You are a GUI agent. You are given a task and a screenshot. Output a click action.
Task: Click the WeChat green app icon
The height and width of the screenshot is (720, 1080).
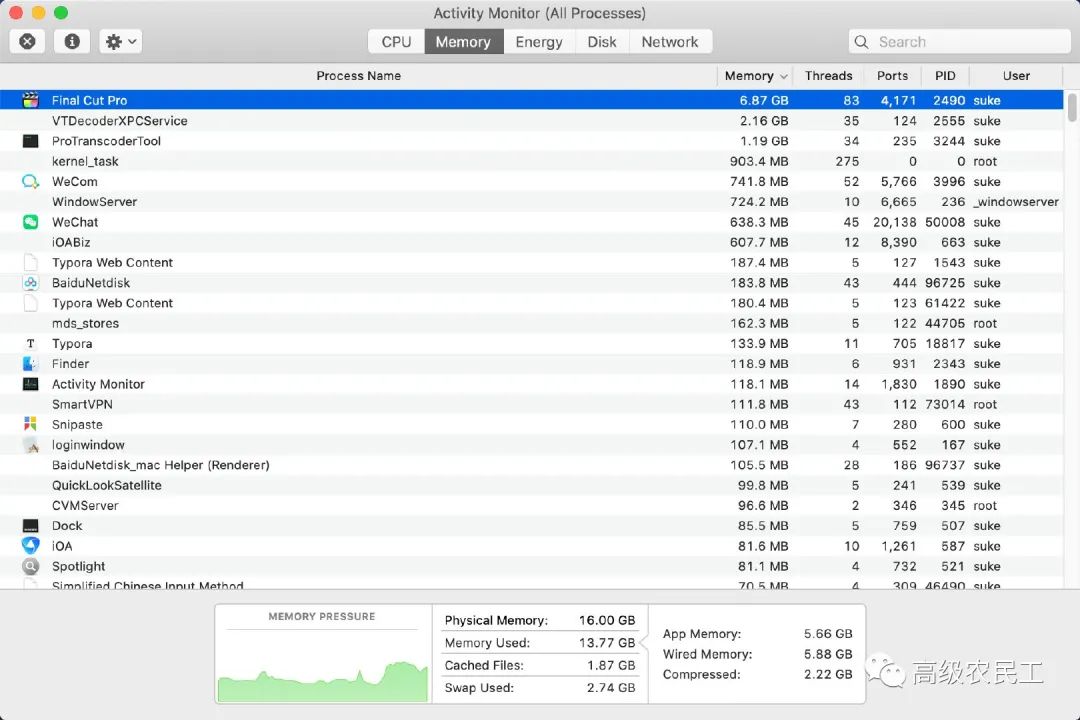tap(30, 222)
